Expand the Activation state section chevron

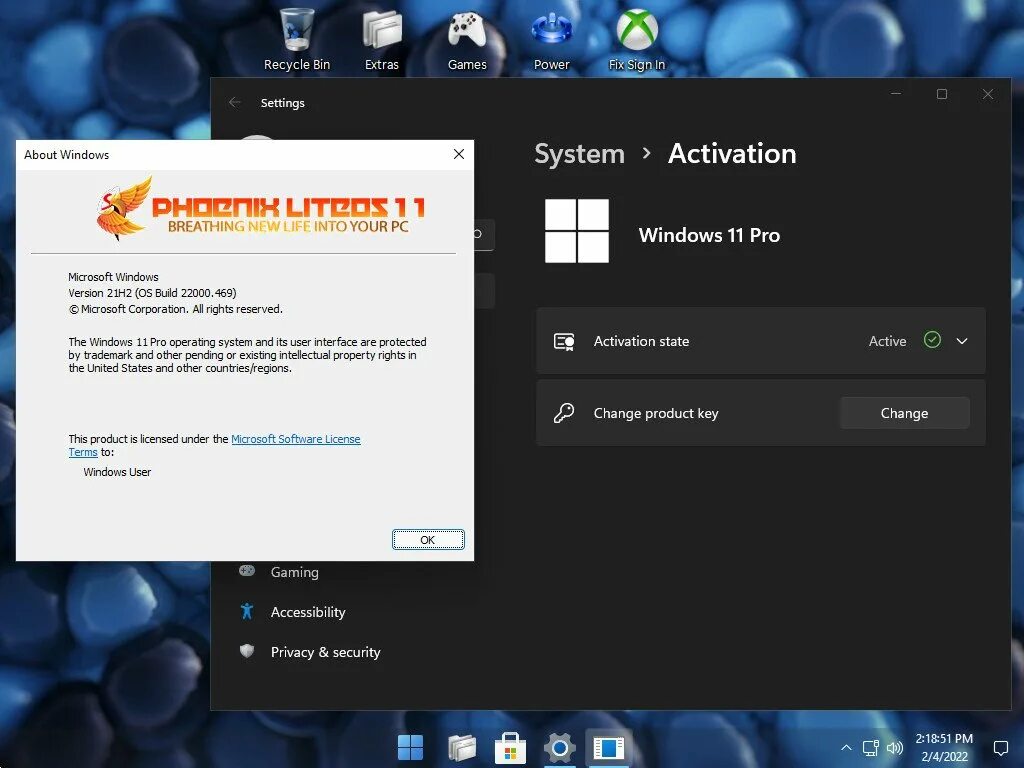point(961,341)
